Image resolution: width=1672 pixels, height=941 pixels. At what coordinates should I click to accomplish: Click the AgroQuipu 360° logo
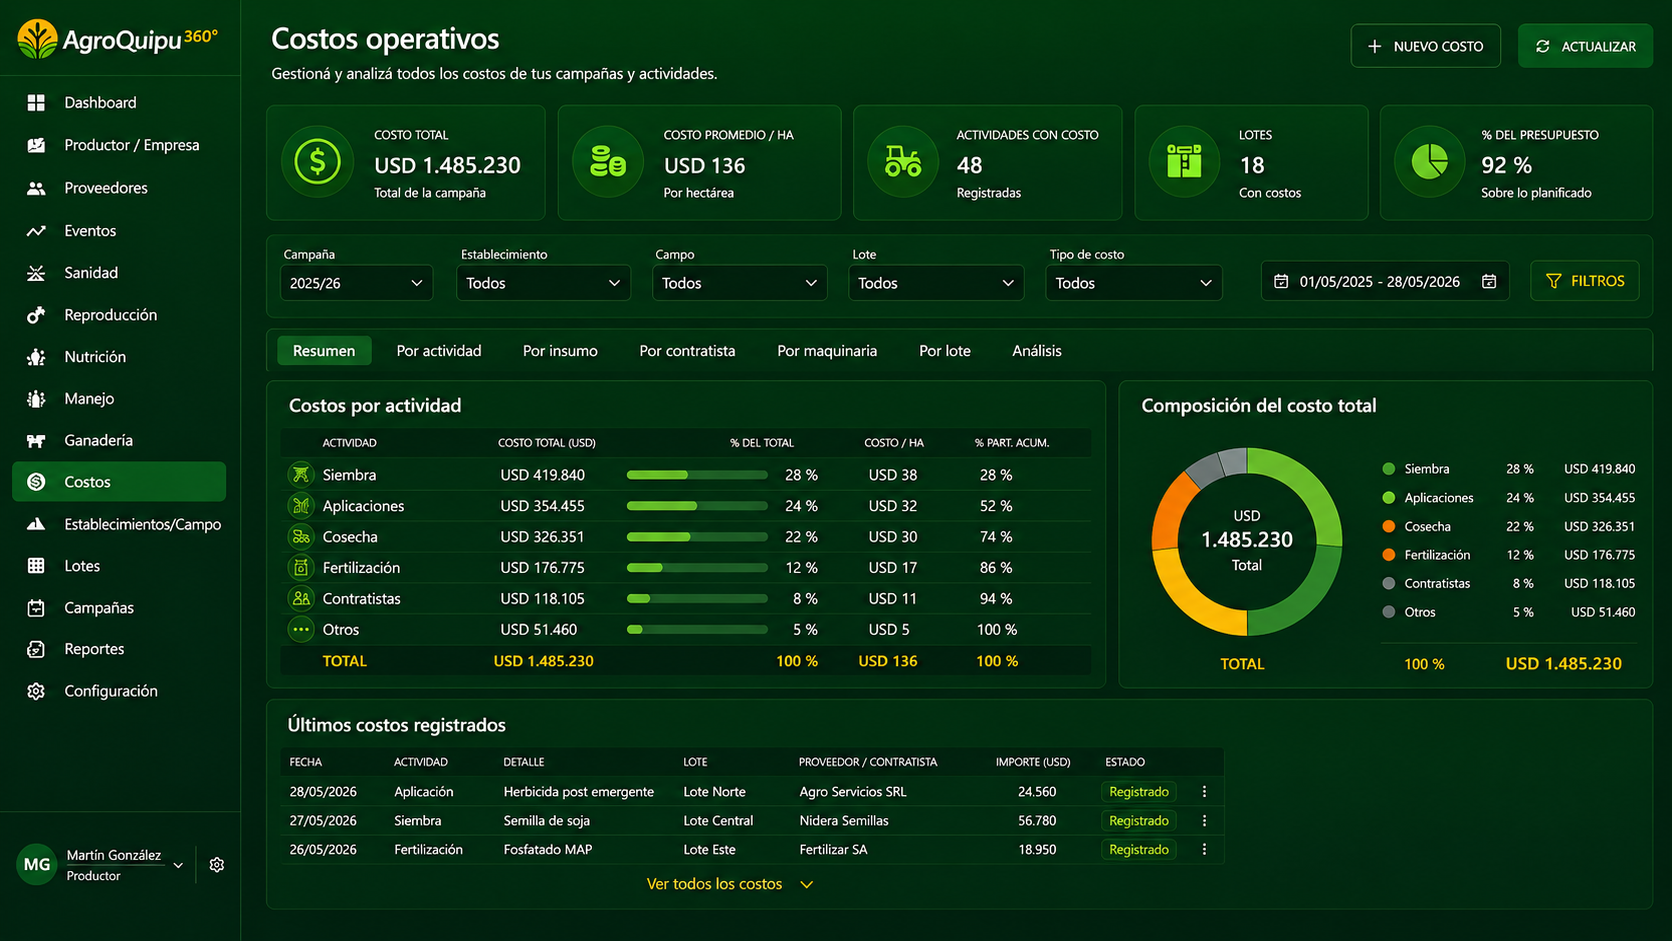[x=118, y=39]
